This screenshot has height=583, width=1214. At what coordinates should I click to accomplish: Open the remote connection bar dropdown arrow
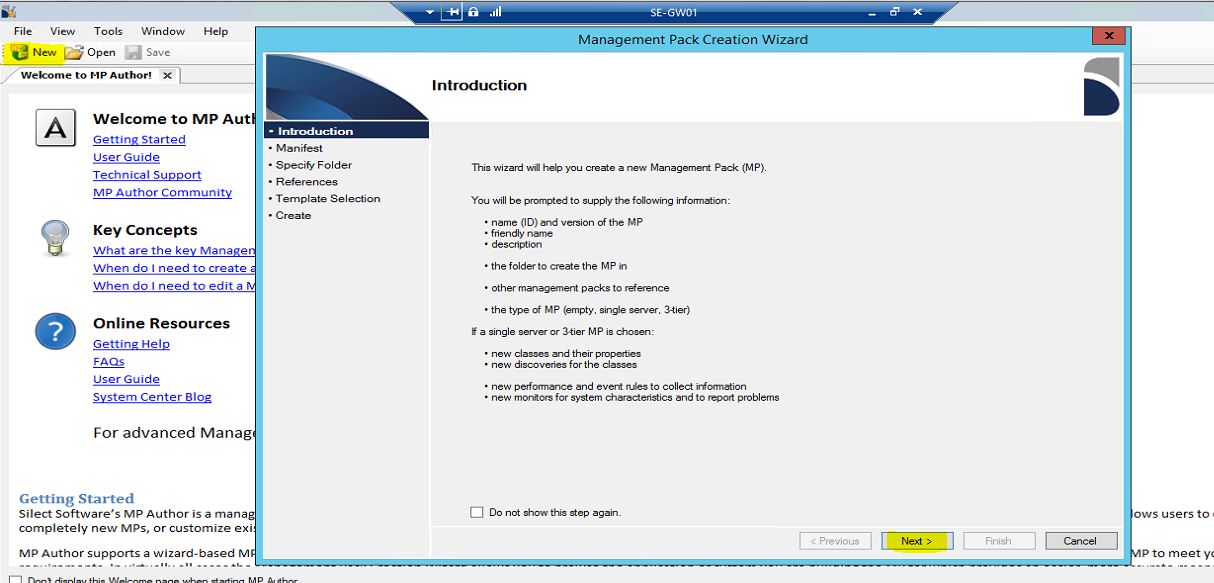click(430, 12)
